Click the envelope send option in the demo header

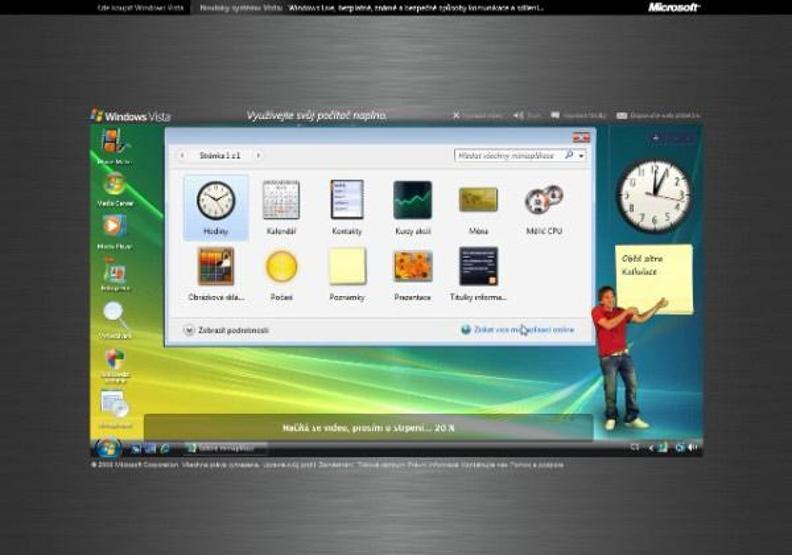658,116
